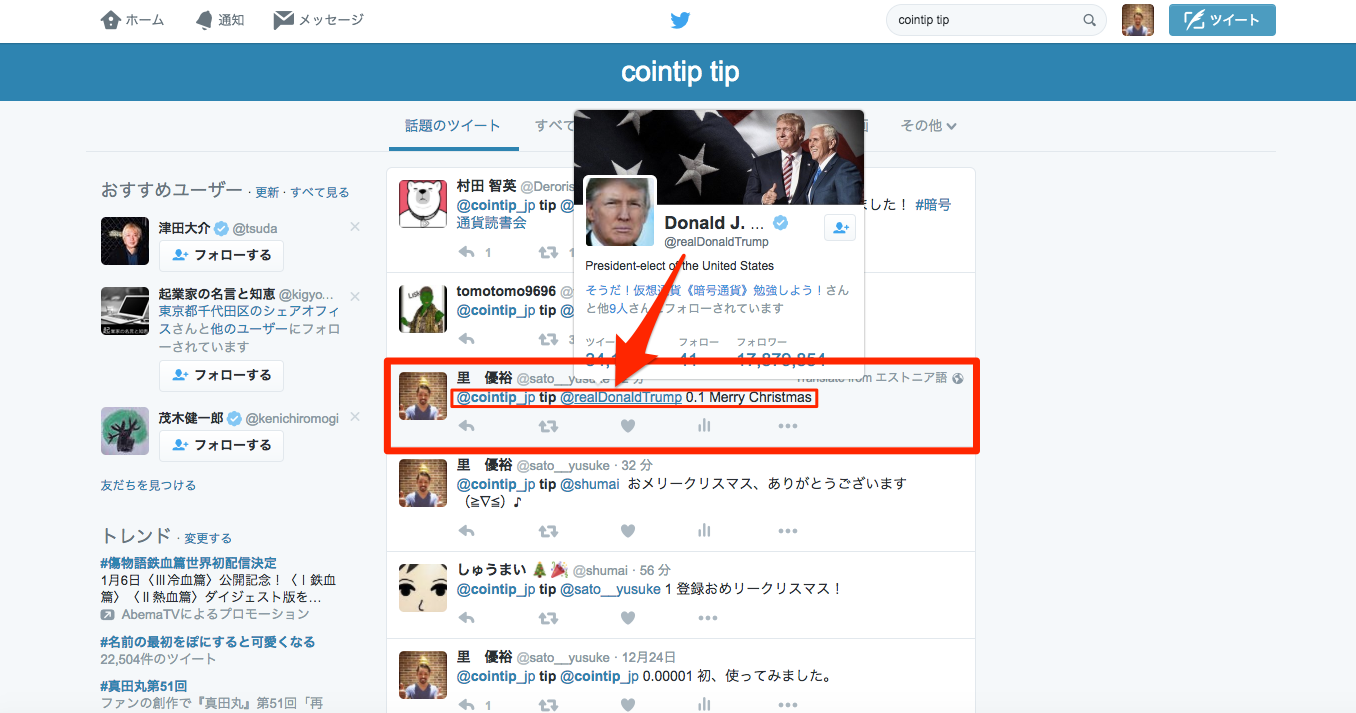Select the 話題のツイート tab

[x=453, y=126]
